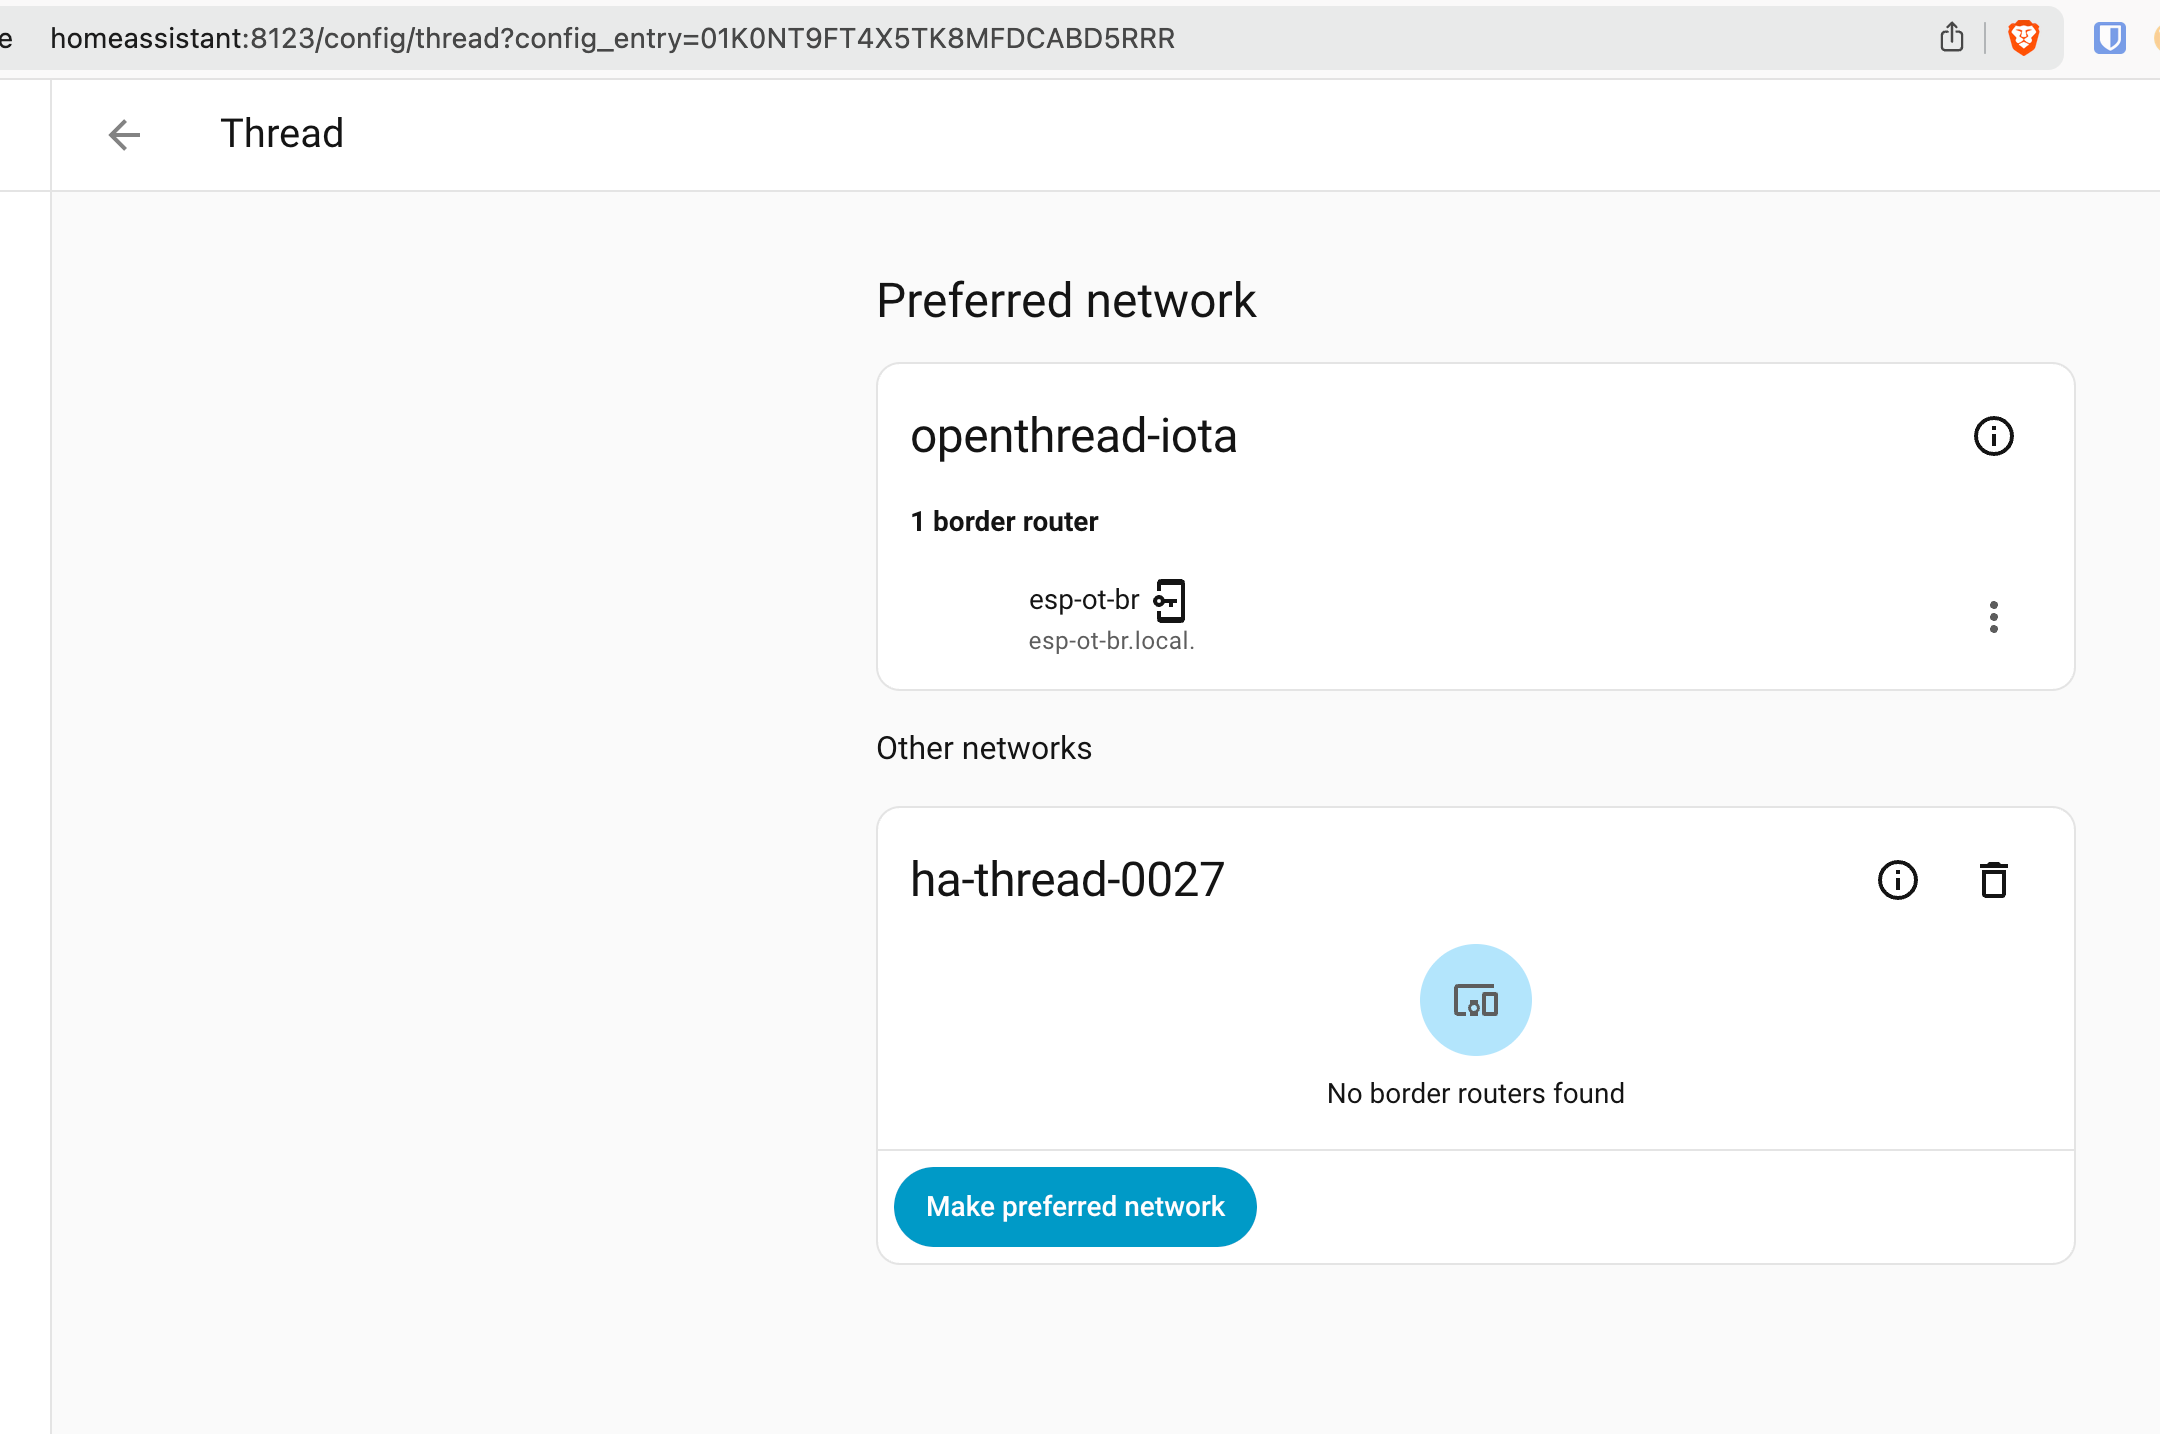Navigate back using the arrow icon
Screen dimensions: 2160x1434
(123, 134)
